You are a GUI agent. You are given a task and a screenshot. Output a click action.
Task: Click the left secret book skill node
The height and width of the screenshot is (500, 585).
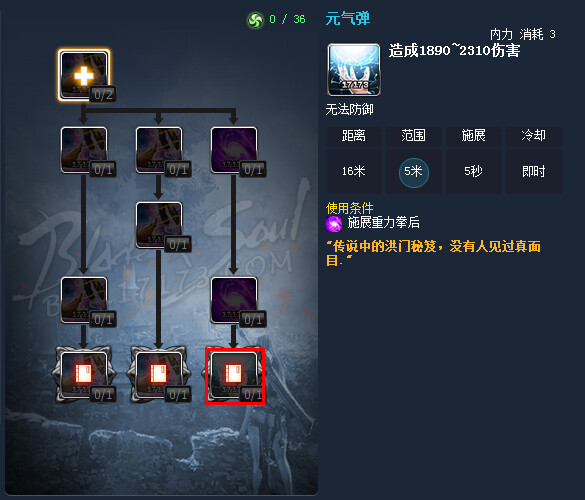pos(84,374)
